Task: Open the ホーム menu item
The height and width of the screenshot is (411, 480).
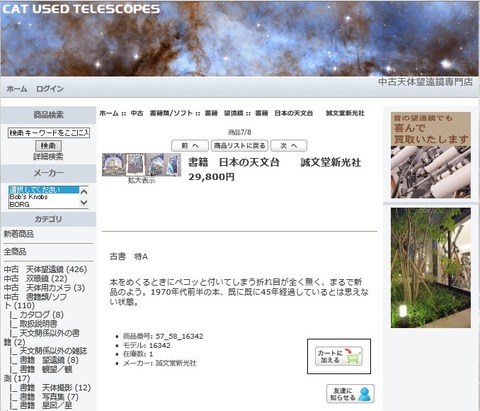Action: point(17,89)
